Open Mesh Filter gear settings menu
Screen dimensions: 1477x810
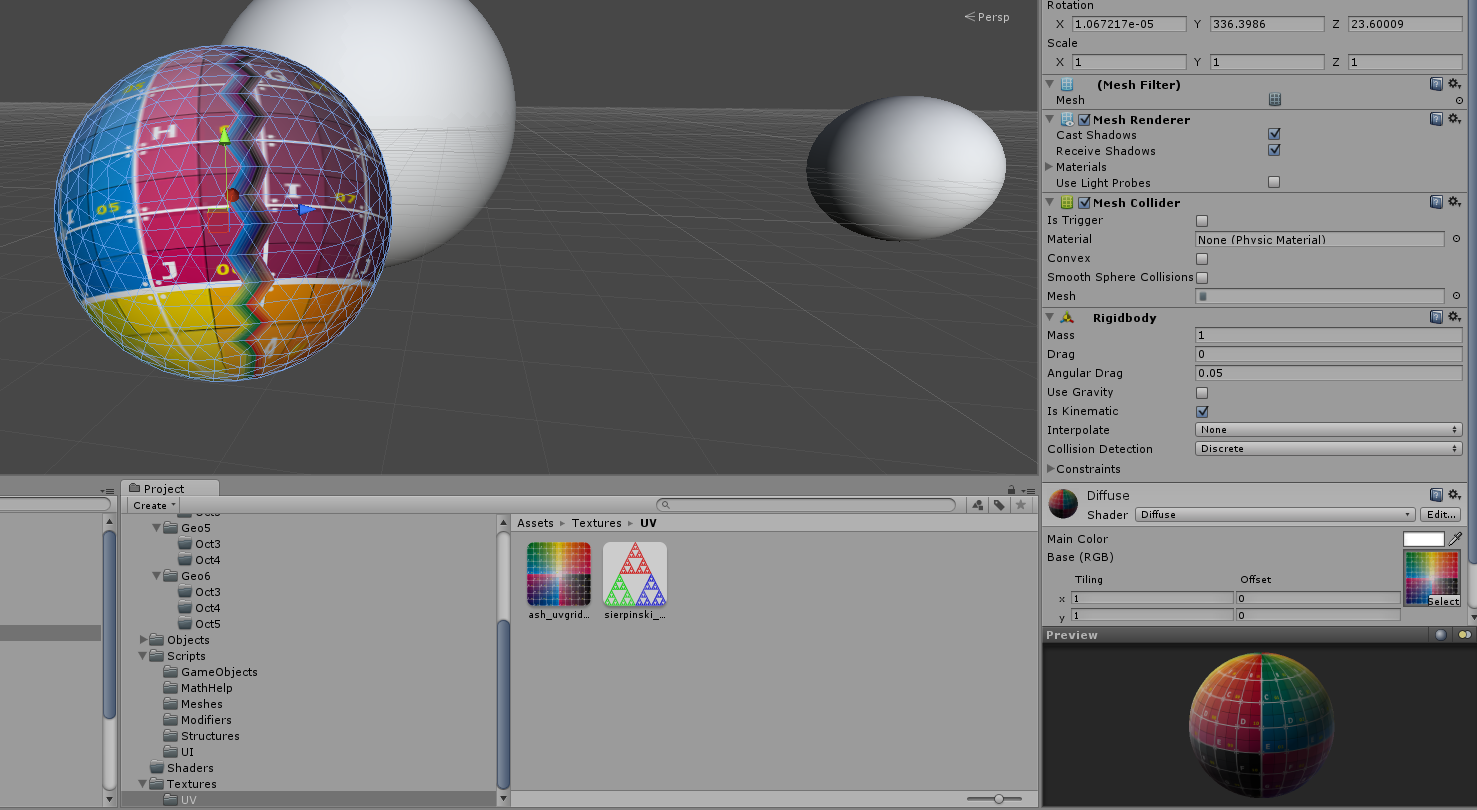(1454, 85)
